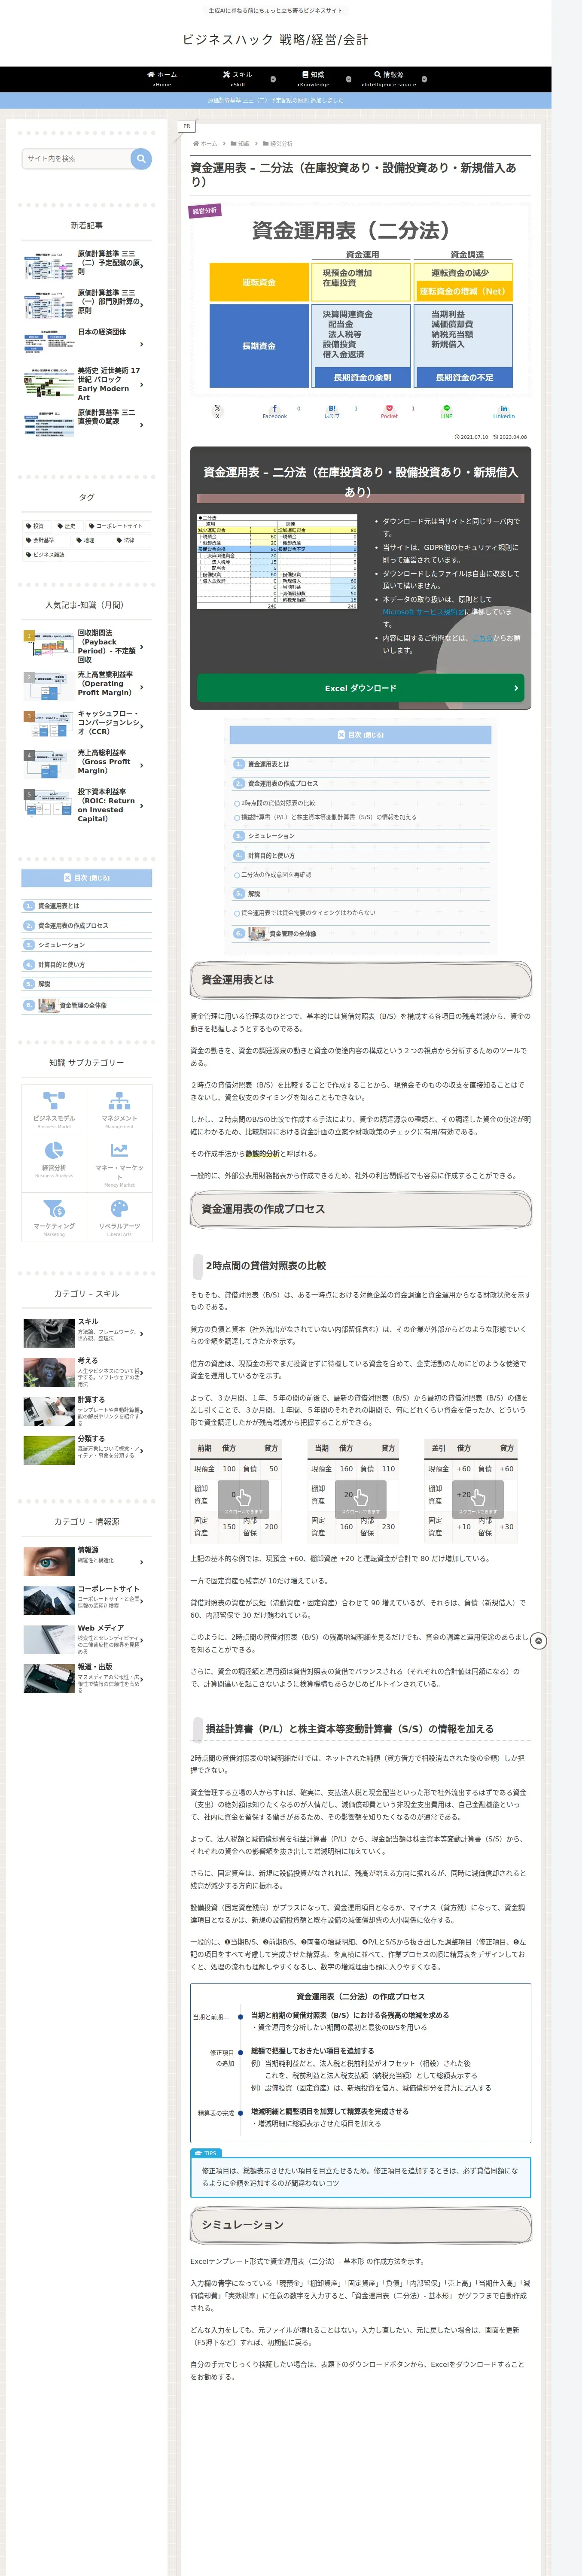
Task: Collapse the sidebar 目次 (閉じる) header
Action: 87,878
